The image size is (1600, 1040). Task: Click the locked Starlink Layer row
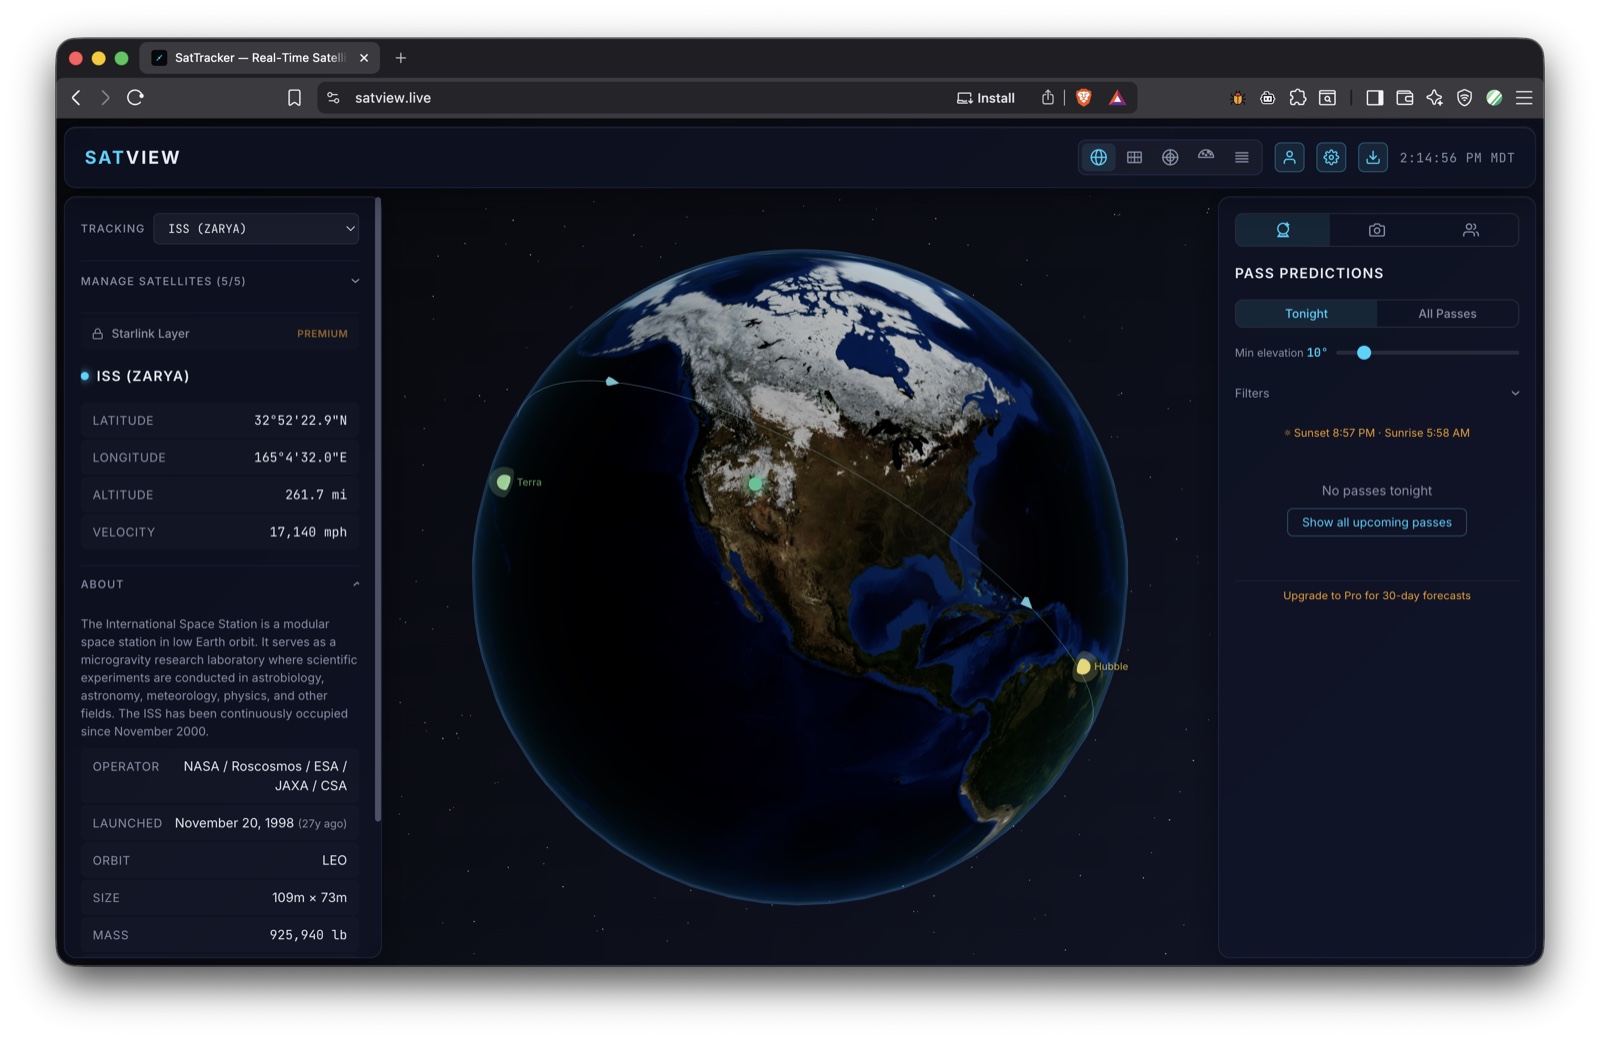219,334
